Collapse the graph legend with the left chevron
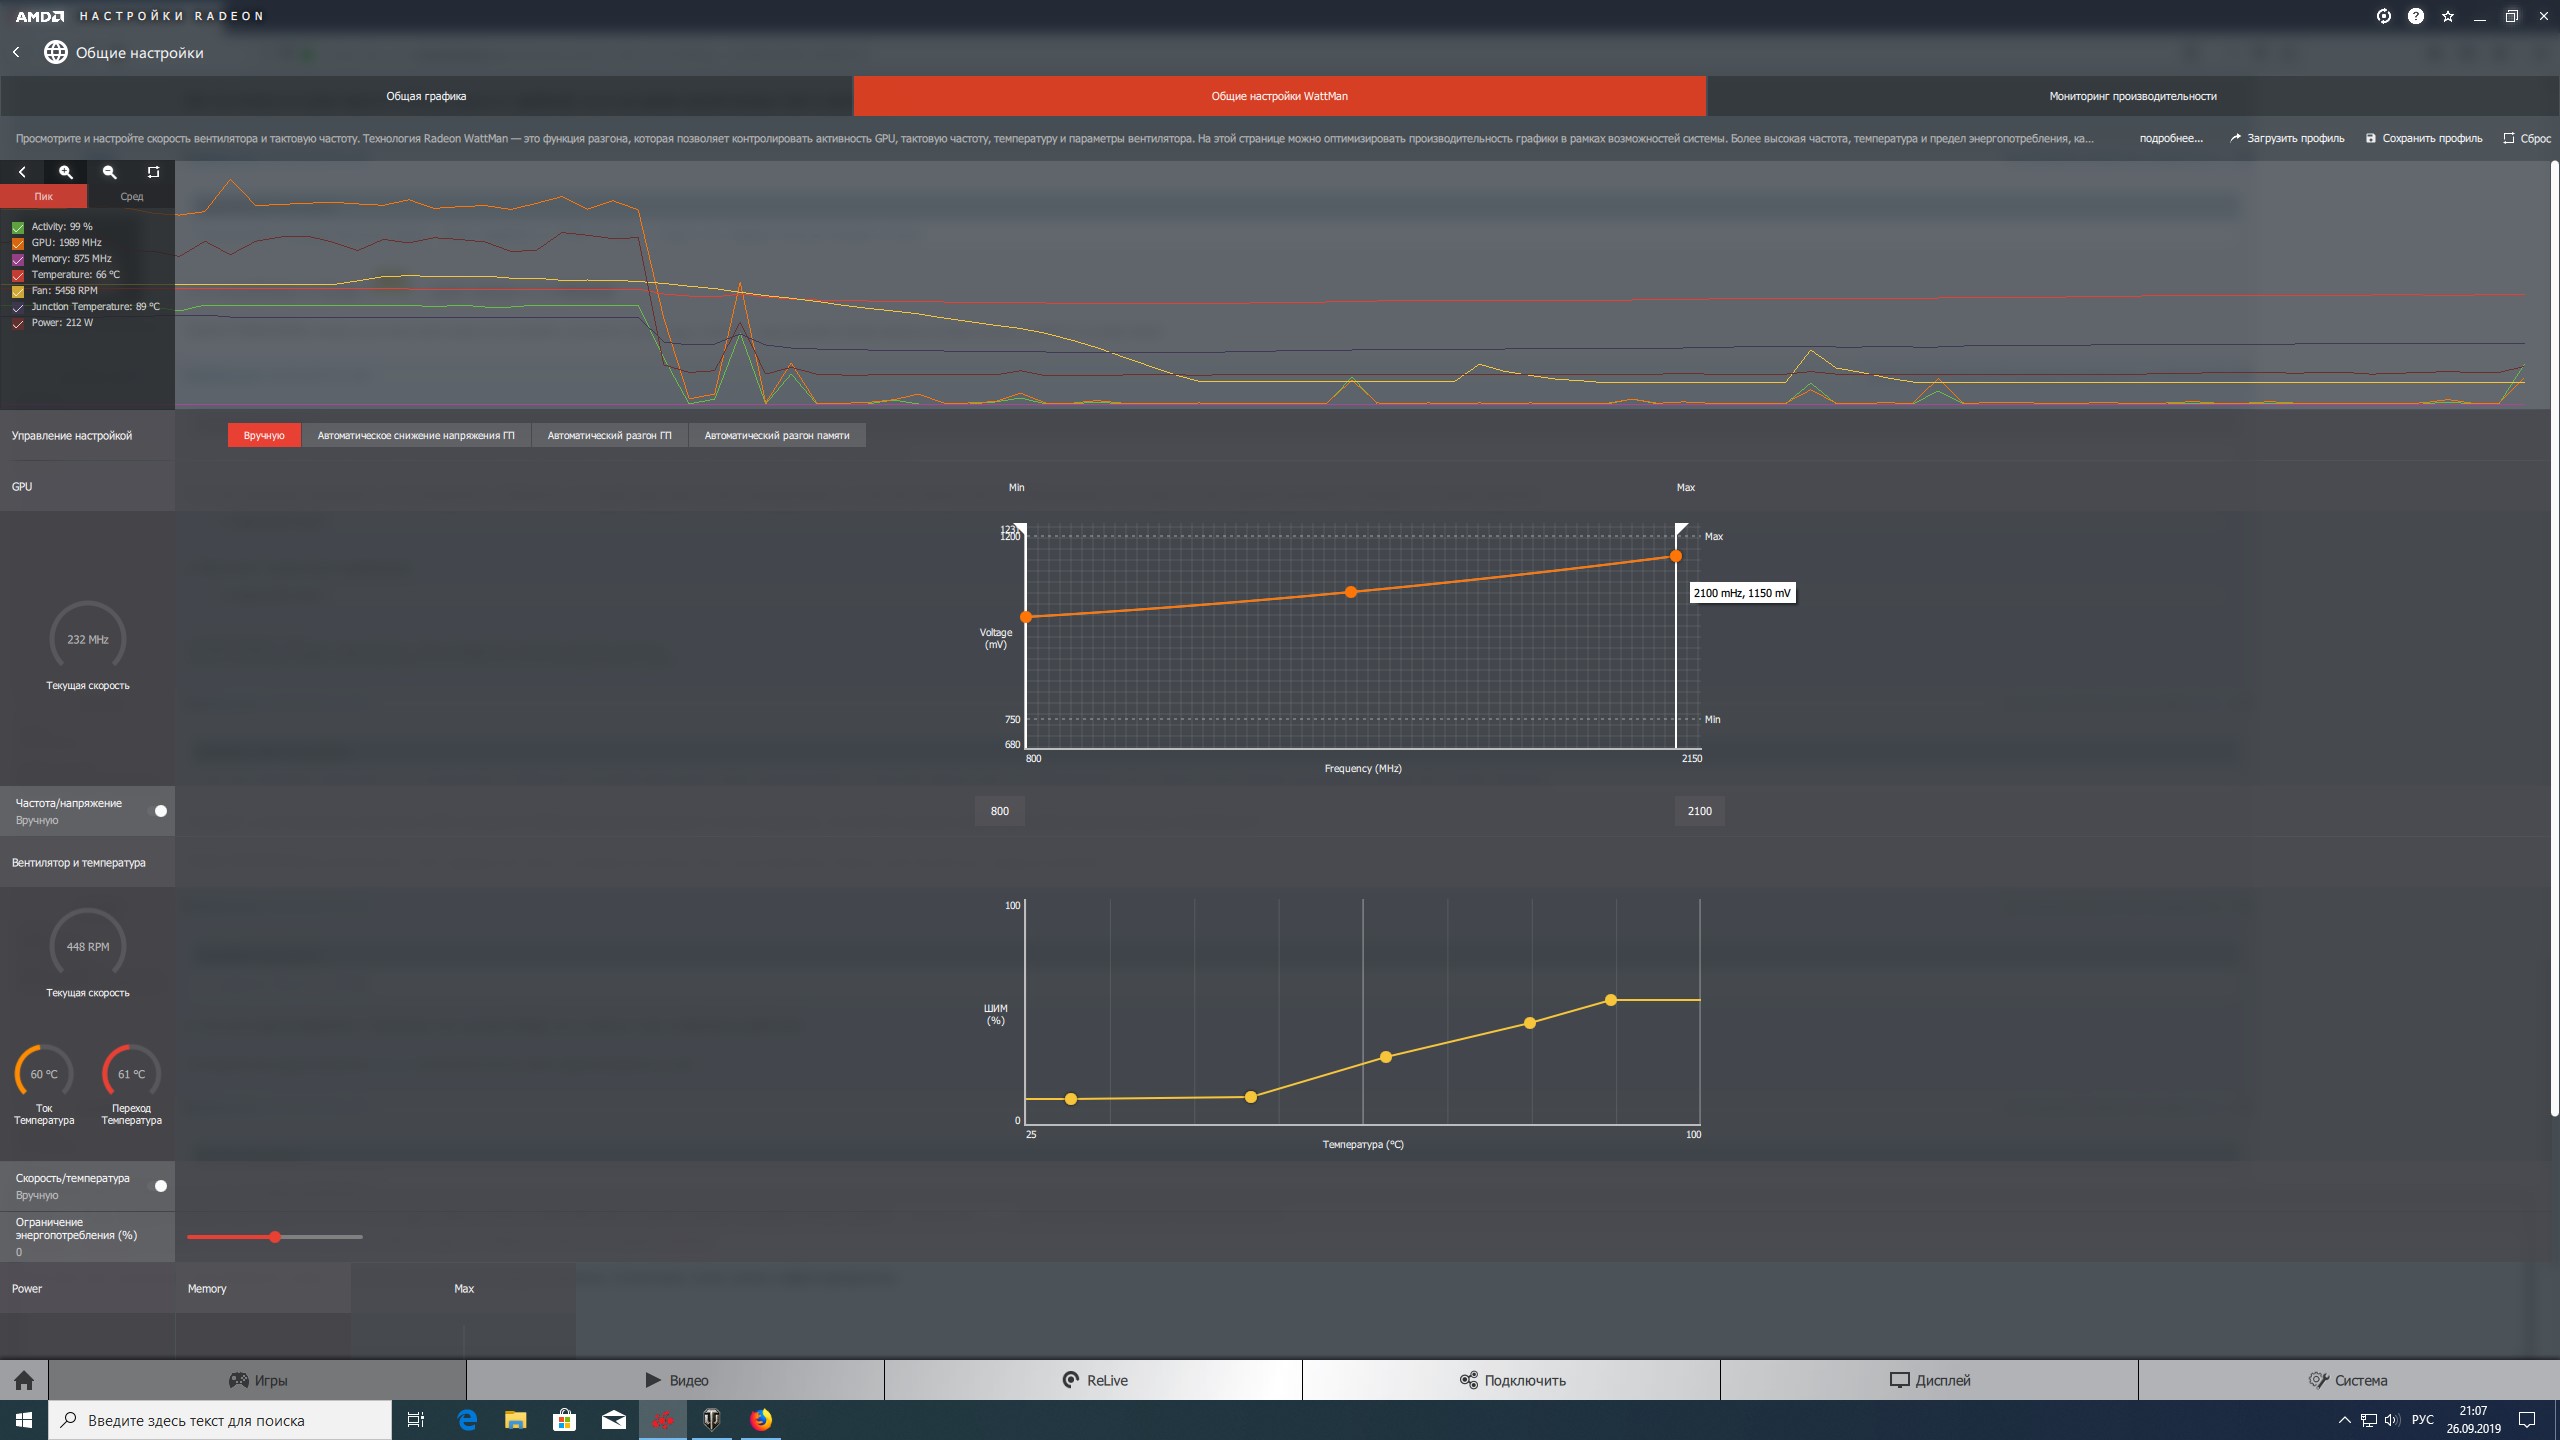This screenshot has width=2560, height=1440. point(22,172)
